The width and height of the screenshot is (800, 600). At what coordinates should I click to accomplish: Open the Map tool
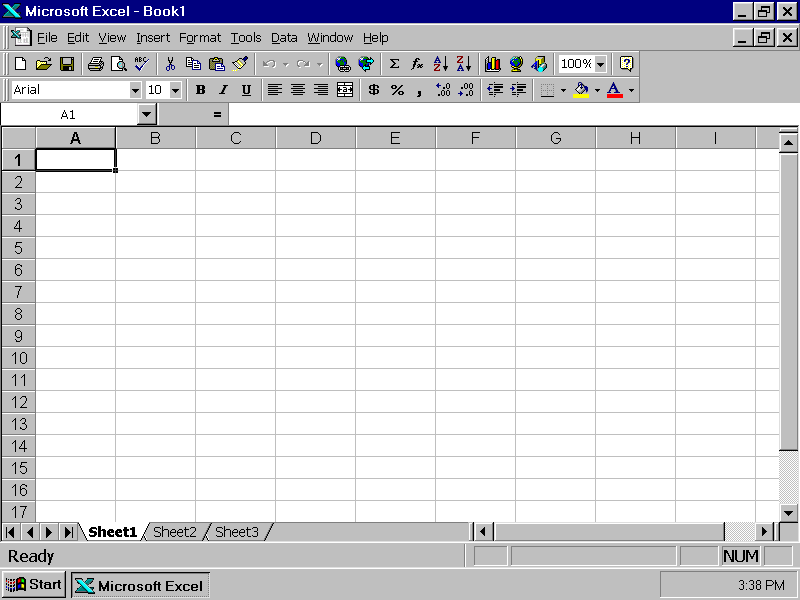[514, 64]
